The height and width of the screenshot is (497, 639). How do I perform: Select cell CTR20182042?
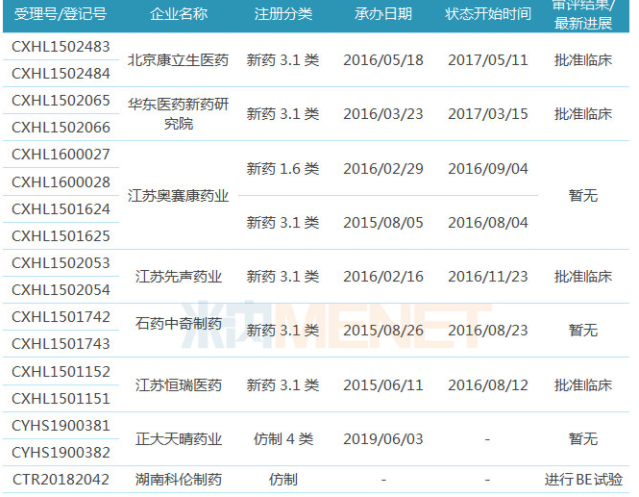[61, 479]
